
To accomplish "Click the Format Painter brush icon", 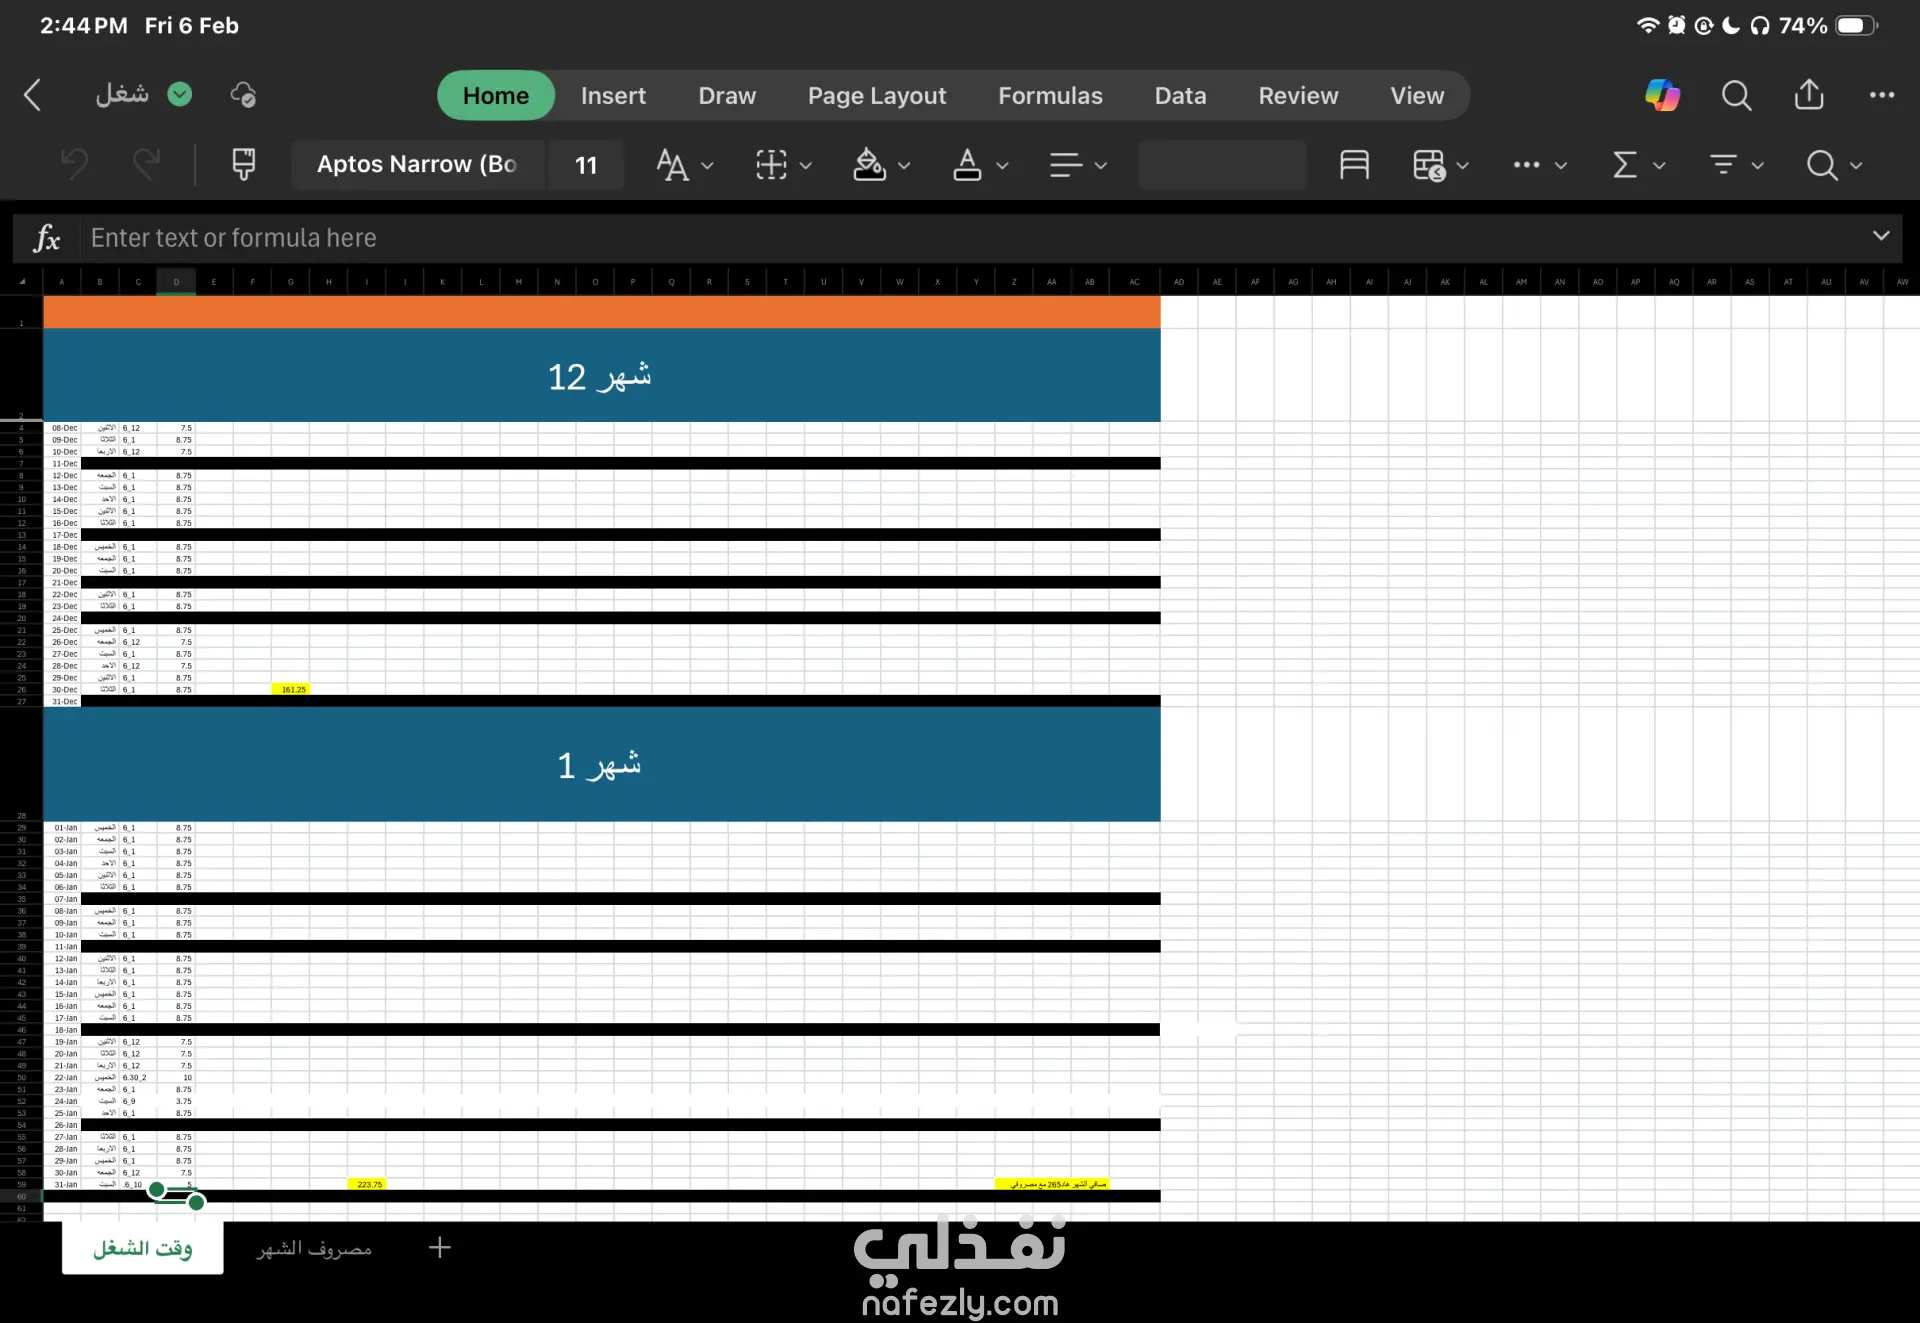I will coord(243,164).
